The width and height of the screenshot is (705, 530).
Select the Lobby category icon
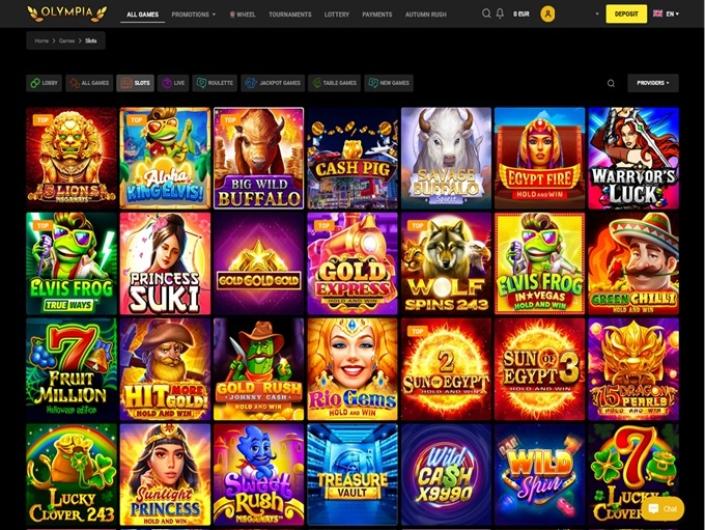point(36,83)
